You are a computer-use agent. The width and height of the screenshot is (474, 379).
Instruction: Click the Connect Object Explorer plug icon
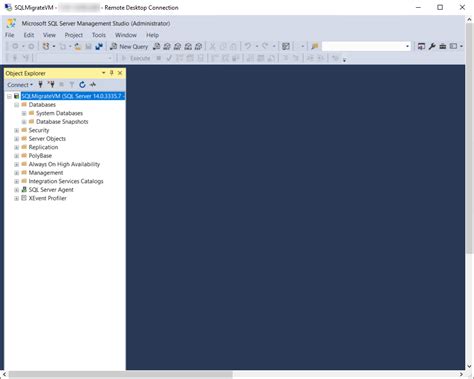click(x=40, y=85)
